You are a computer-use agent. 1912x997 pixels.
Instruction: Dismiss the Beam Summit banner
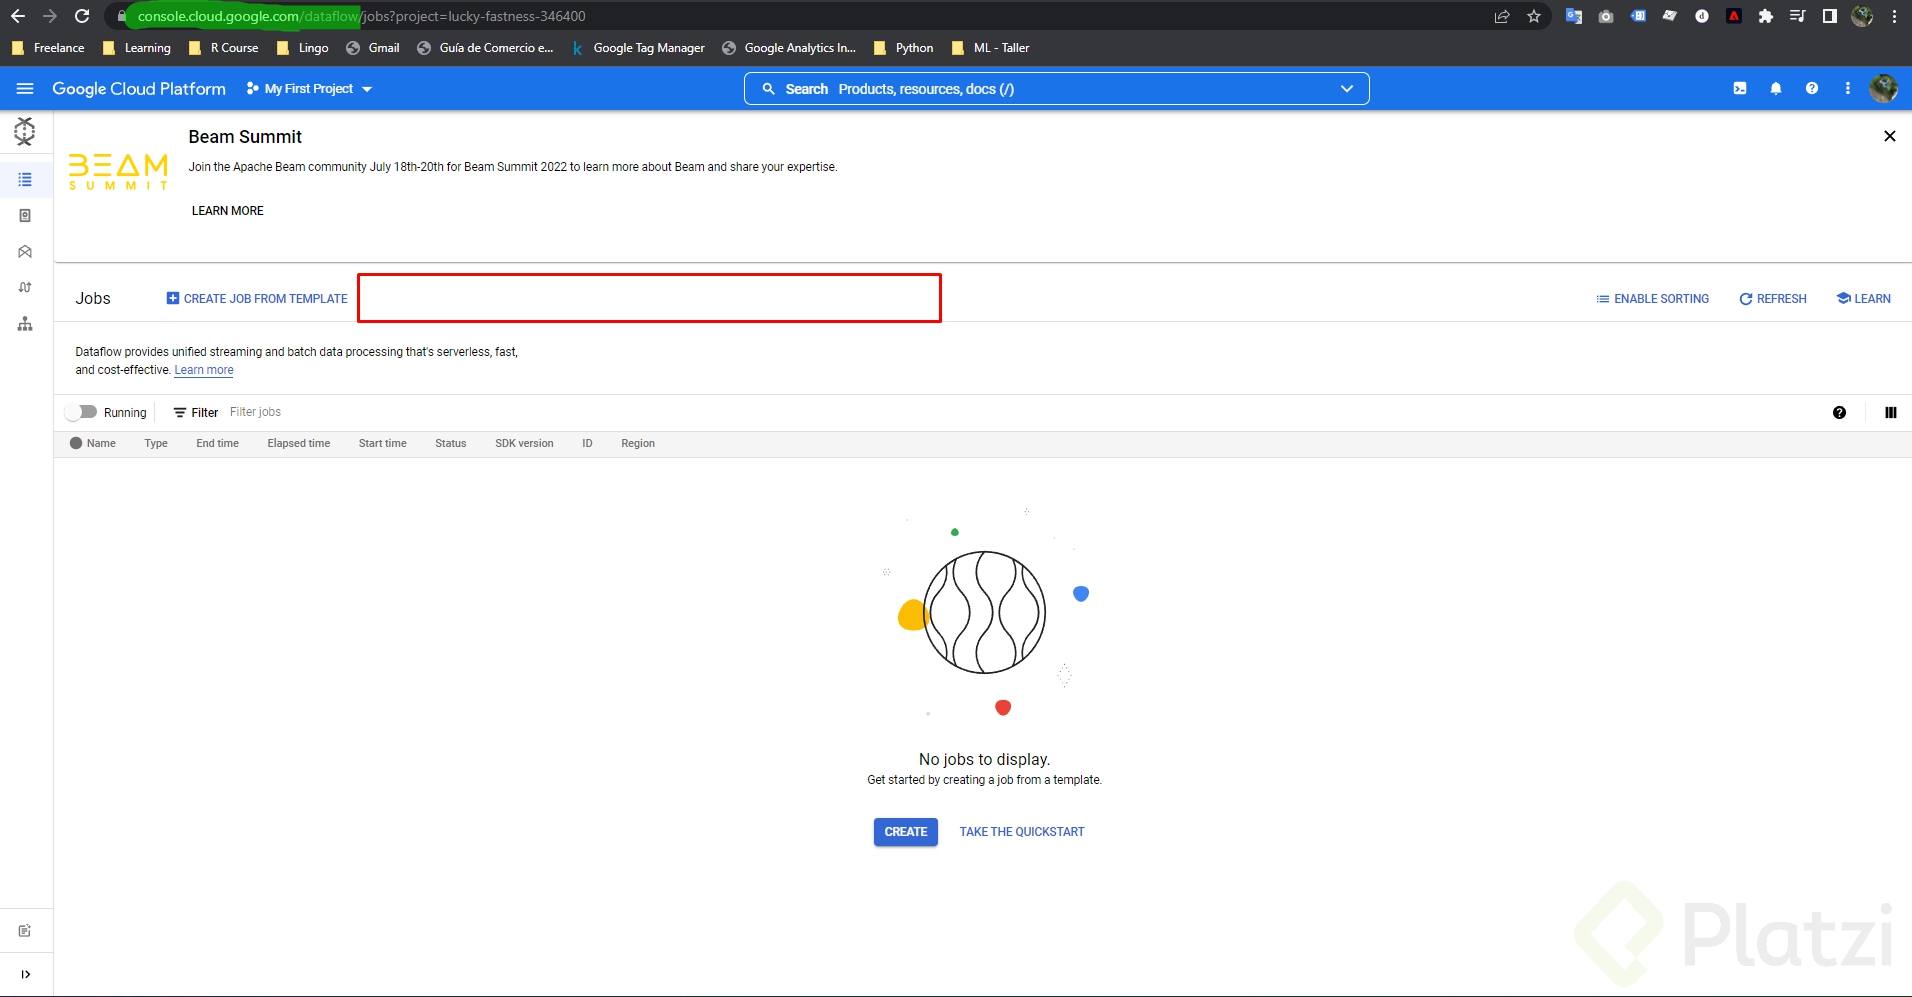point(1889,136)
